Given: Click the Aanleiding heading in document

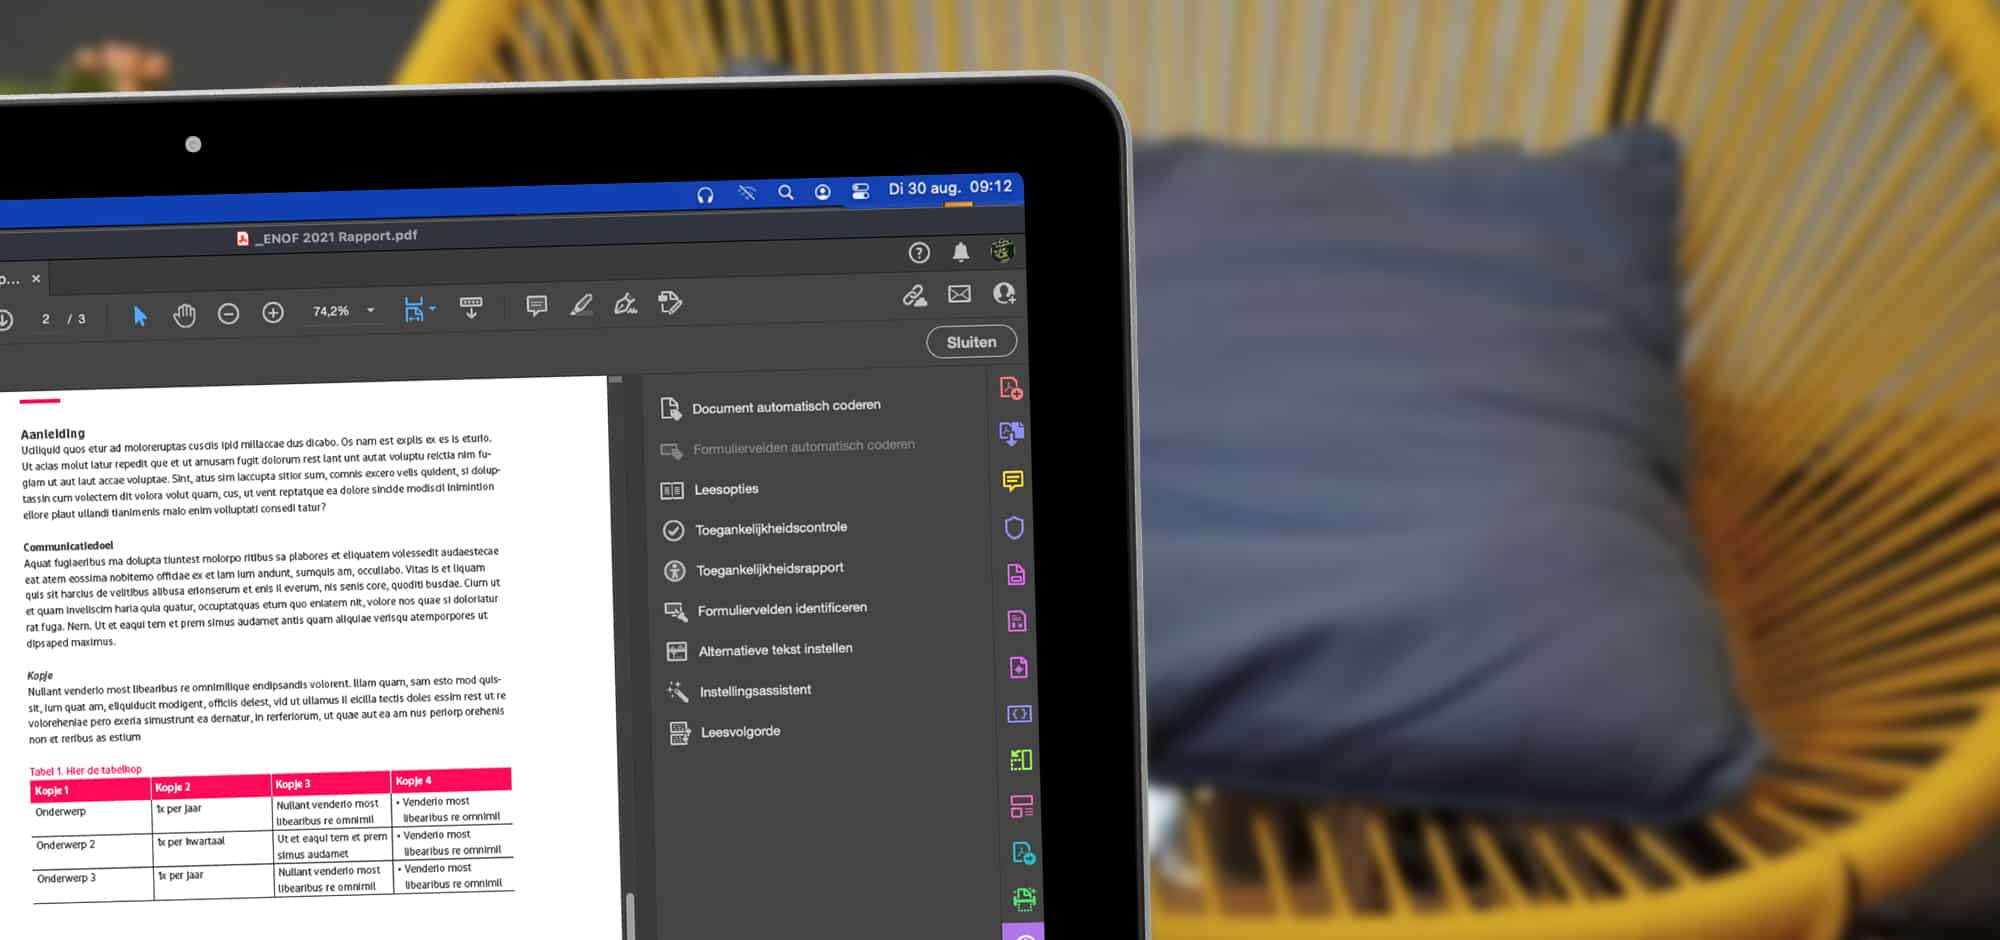Looking at the screenshot, I should (53, 434).
